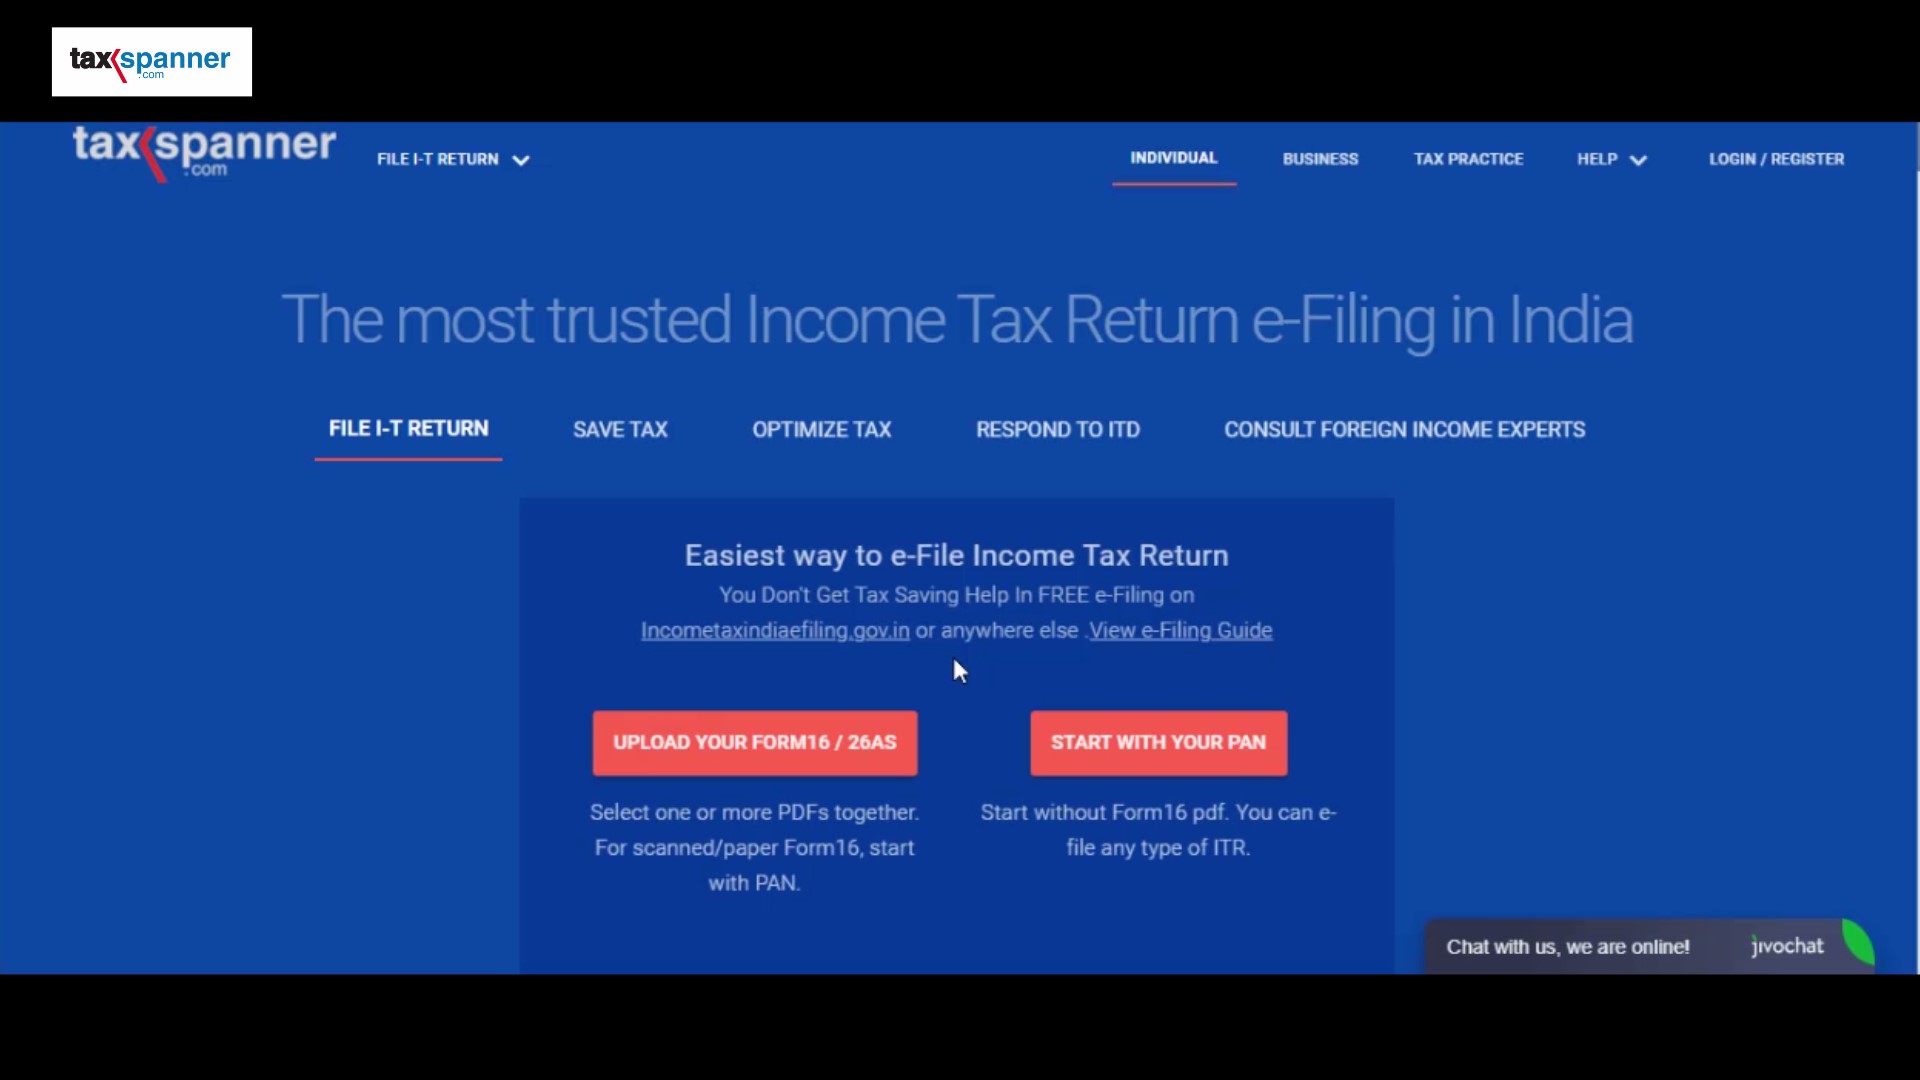The width and height of the screenshot is (1920, 1080).
Task: Expand the HELP dropdown menu
Action: pyautogui.click(x=1611, y=158)
